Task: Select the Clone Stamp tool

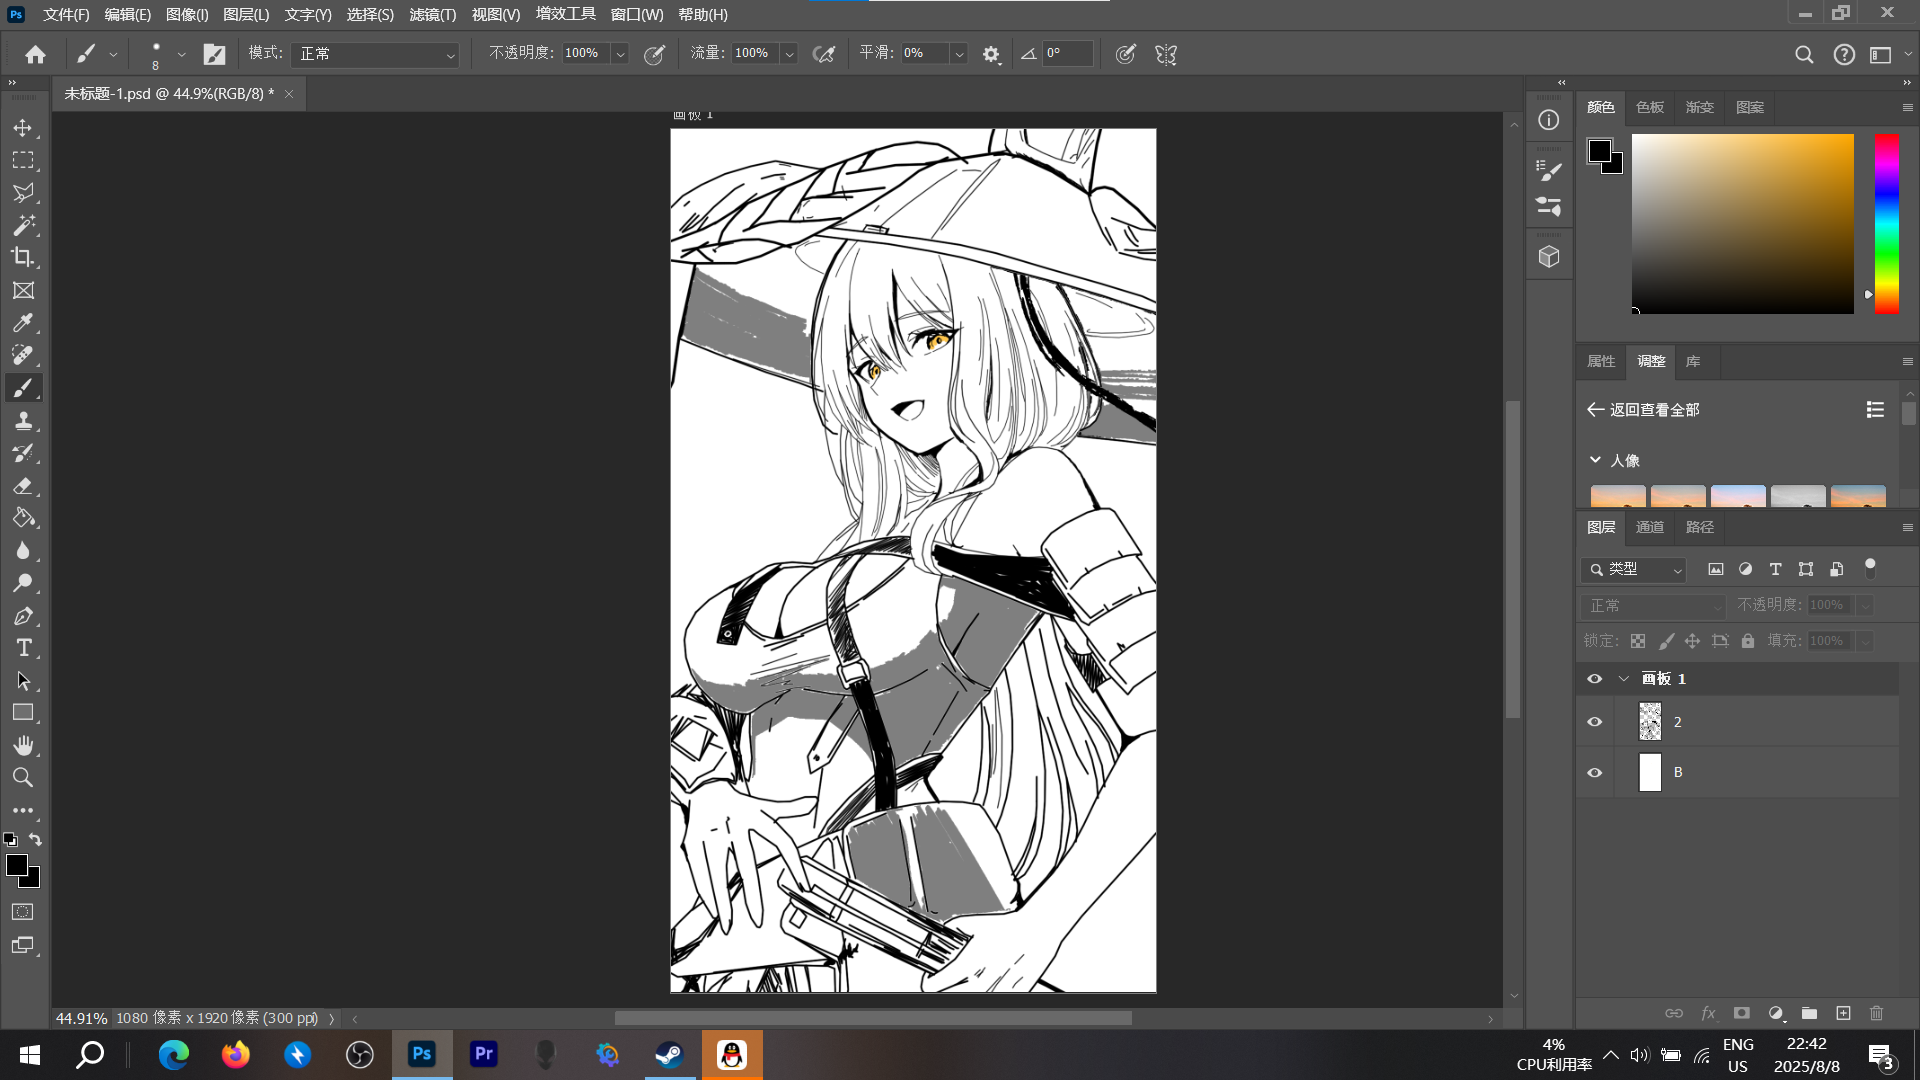Action: click(x=23, y=421)
